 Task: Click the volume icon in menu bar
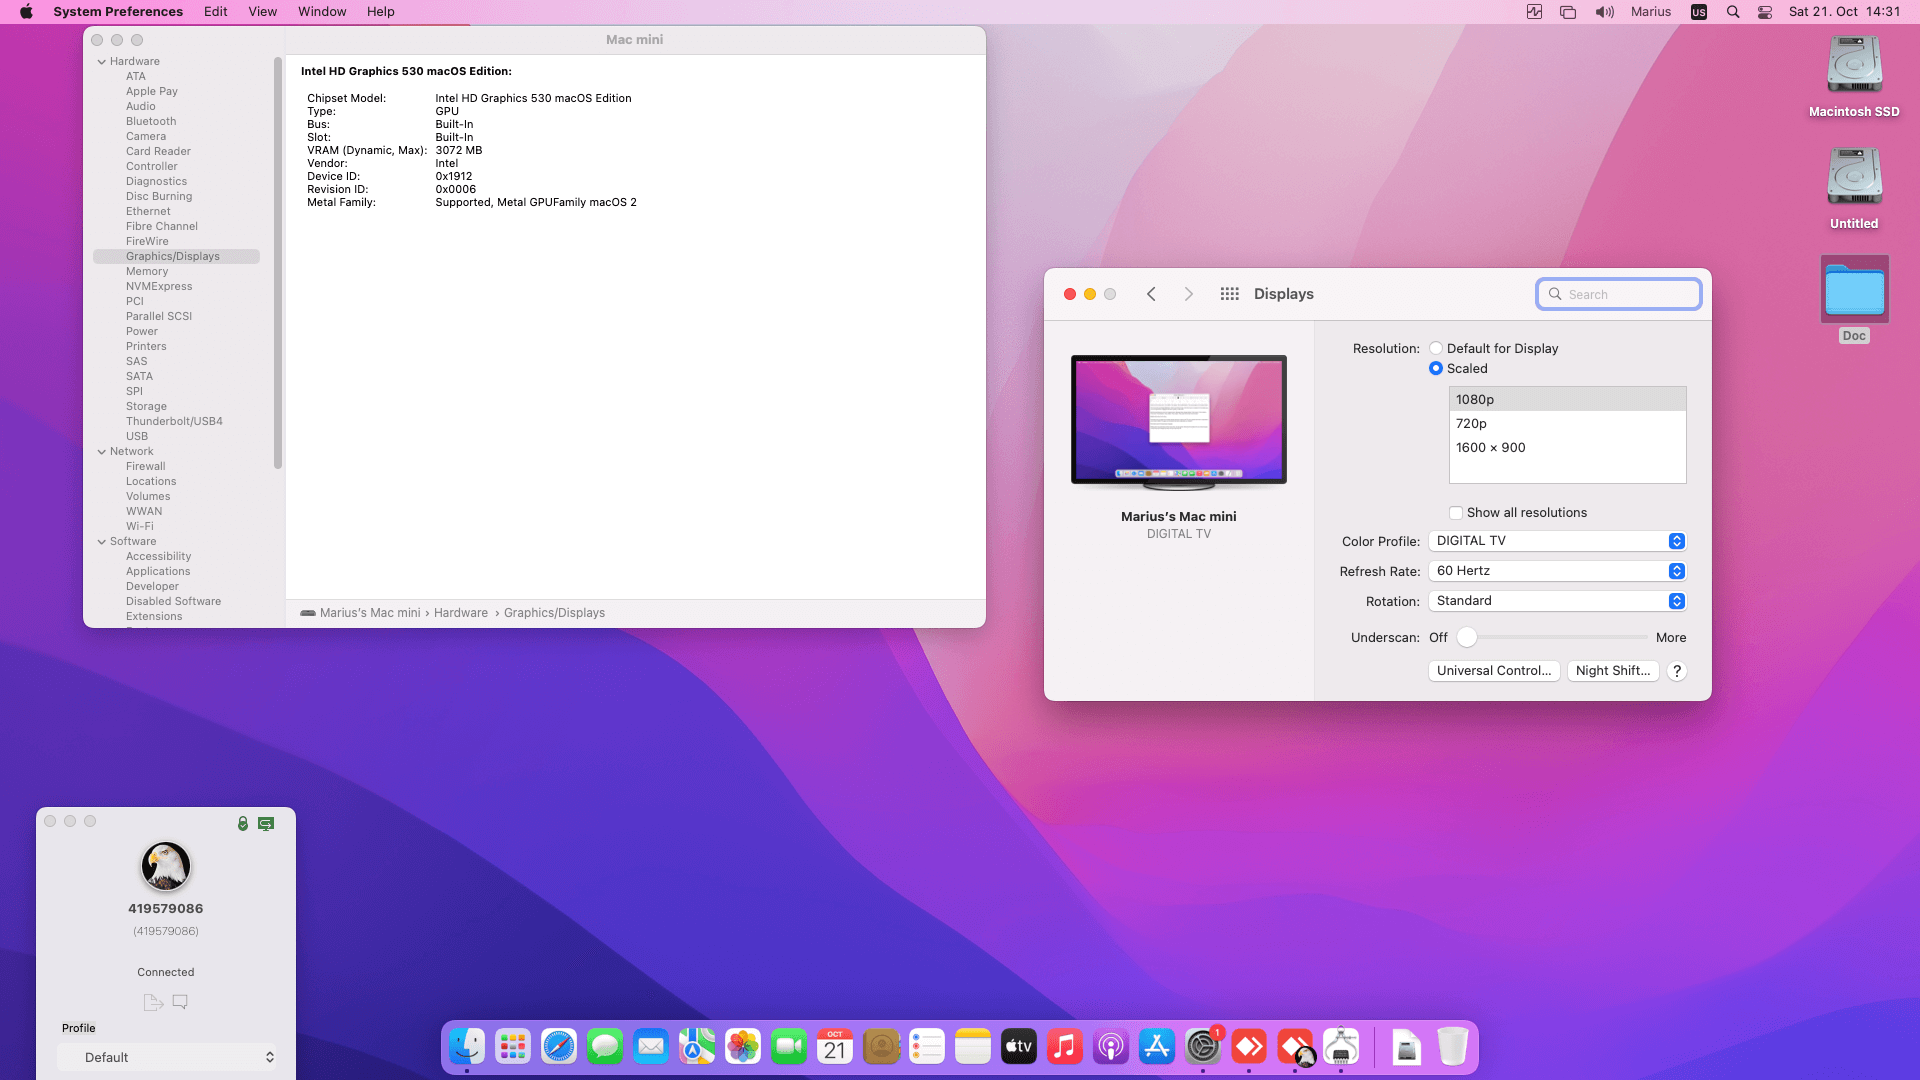click(1604, 12)
